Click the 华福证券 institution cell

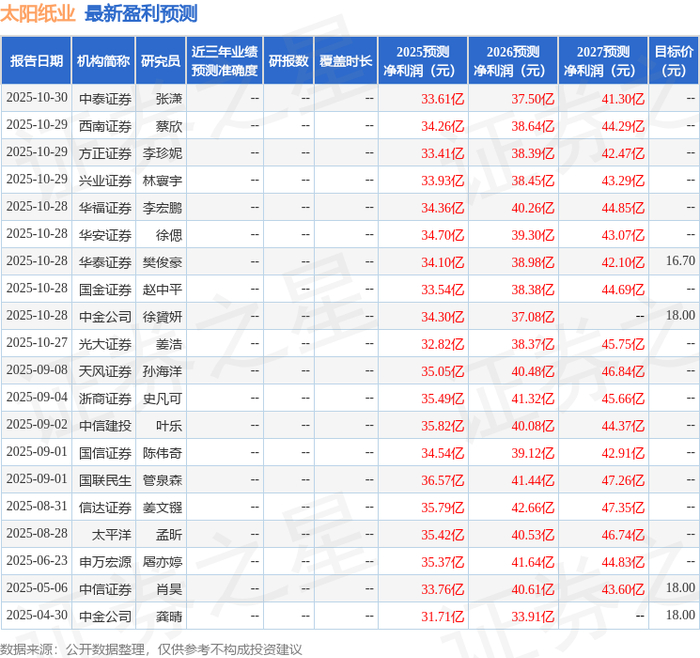pos(105,208)
